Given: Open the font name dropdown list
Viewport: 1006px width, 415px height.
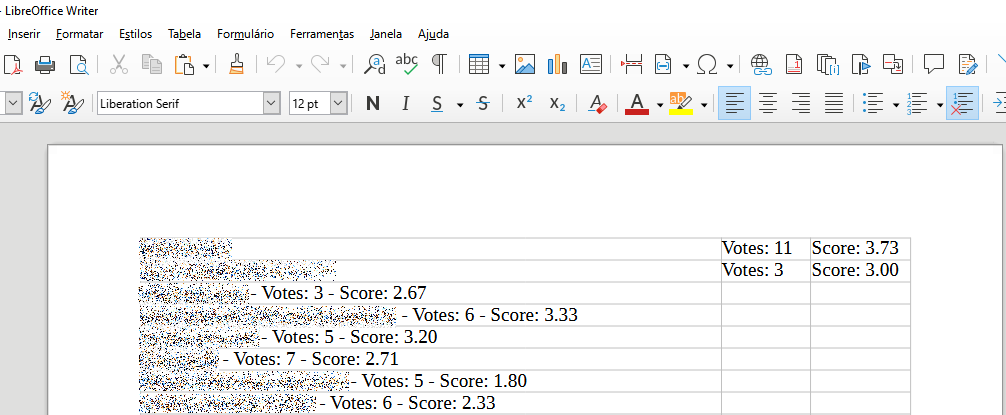Looking at the screenshot, I should click(x=272, y=103).
